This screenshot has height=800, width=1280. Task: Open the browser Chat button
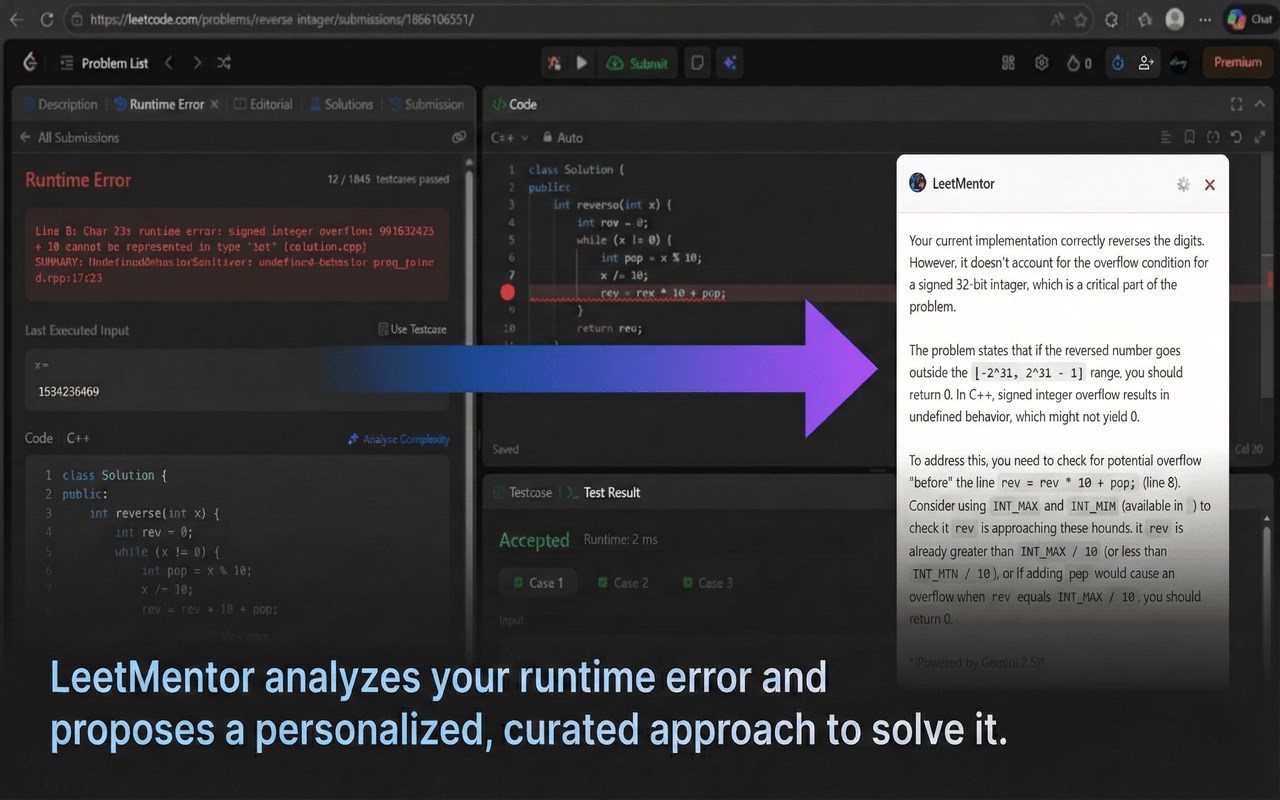click(x=1250, y=19)
